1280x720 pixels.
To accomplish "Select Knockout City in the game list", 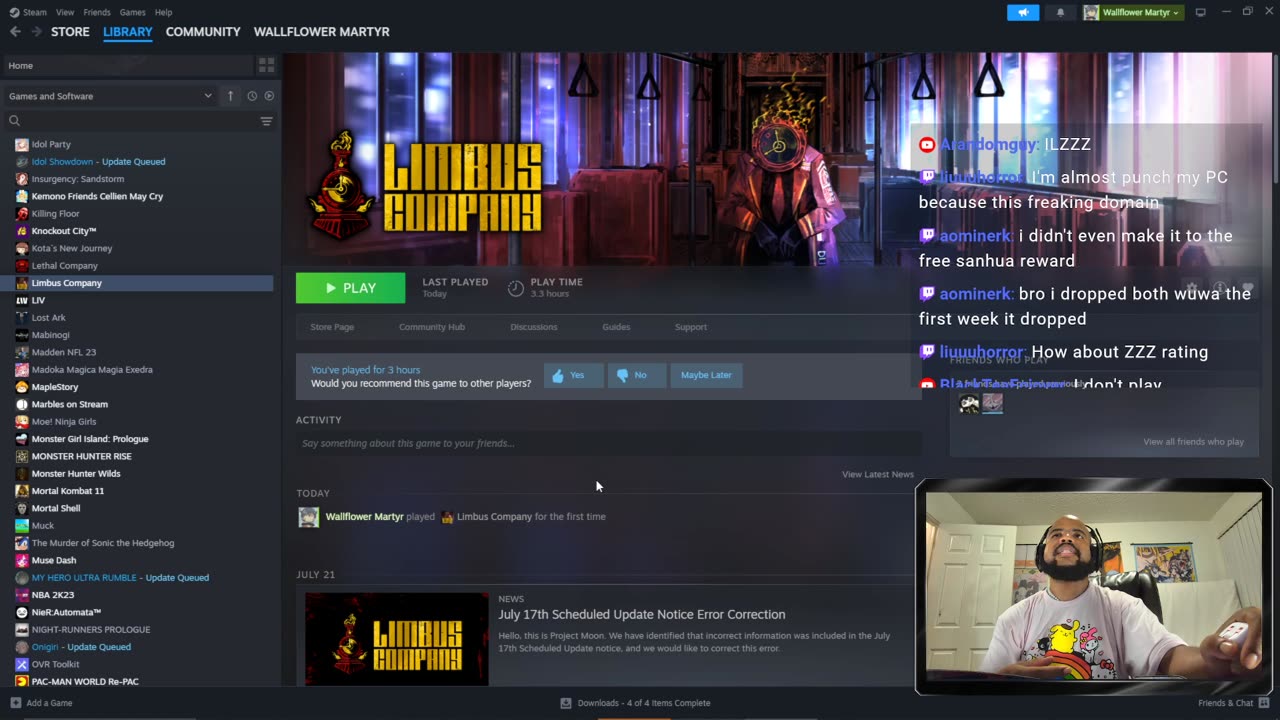I will pyautogui.click(x=64, y=231).
